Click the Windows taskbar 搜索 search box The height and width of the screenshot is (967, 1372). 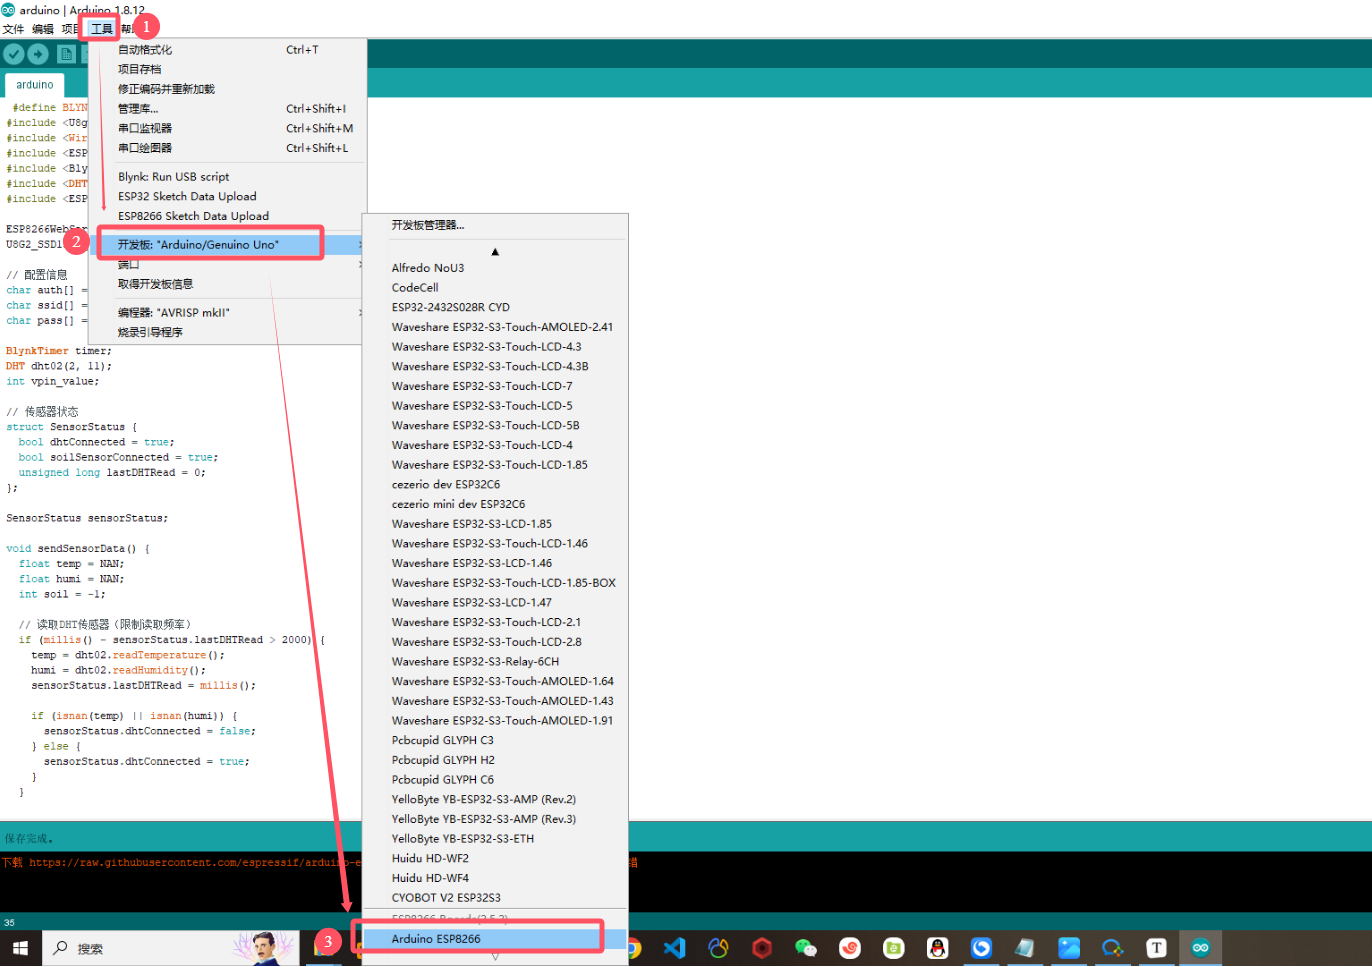(170, 948)
